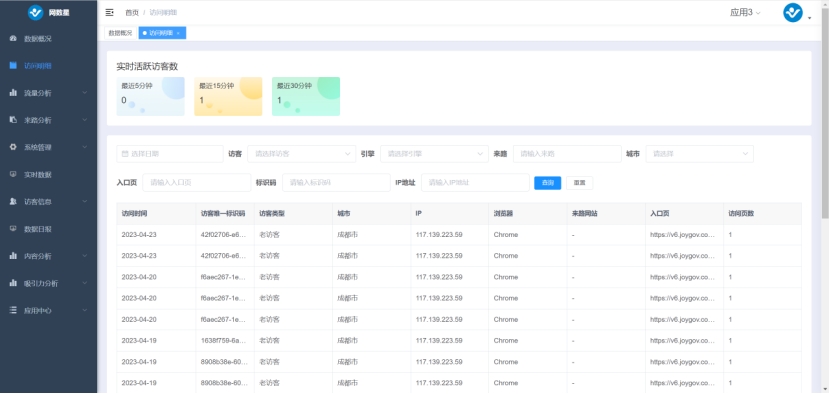This screenshot has height=394, width=830.
Task: Click the 来路分析 icon in sidebar
Action: (x=13, y=120)
